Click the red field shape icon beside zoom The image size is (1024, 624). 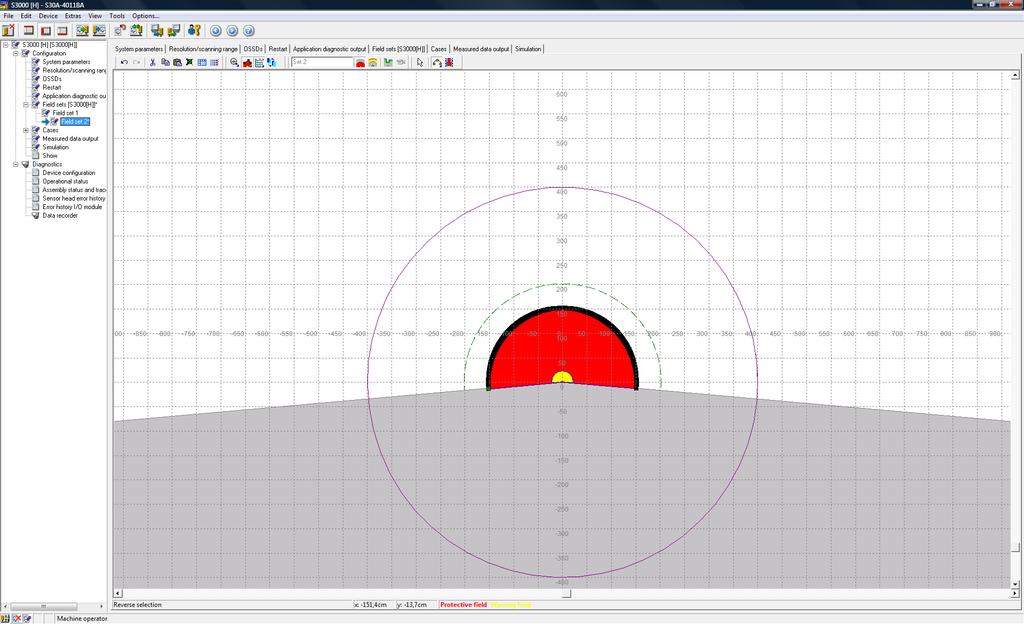pos(247,63)
